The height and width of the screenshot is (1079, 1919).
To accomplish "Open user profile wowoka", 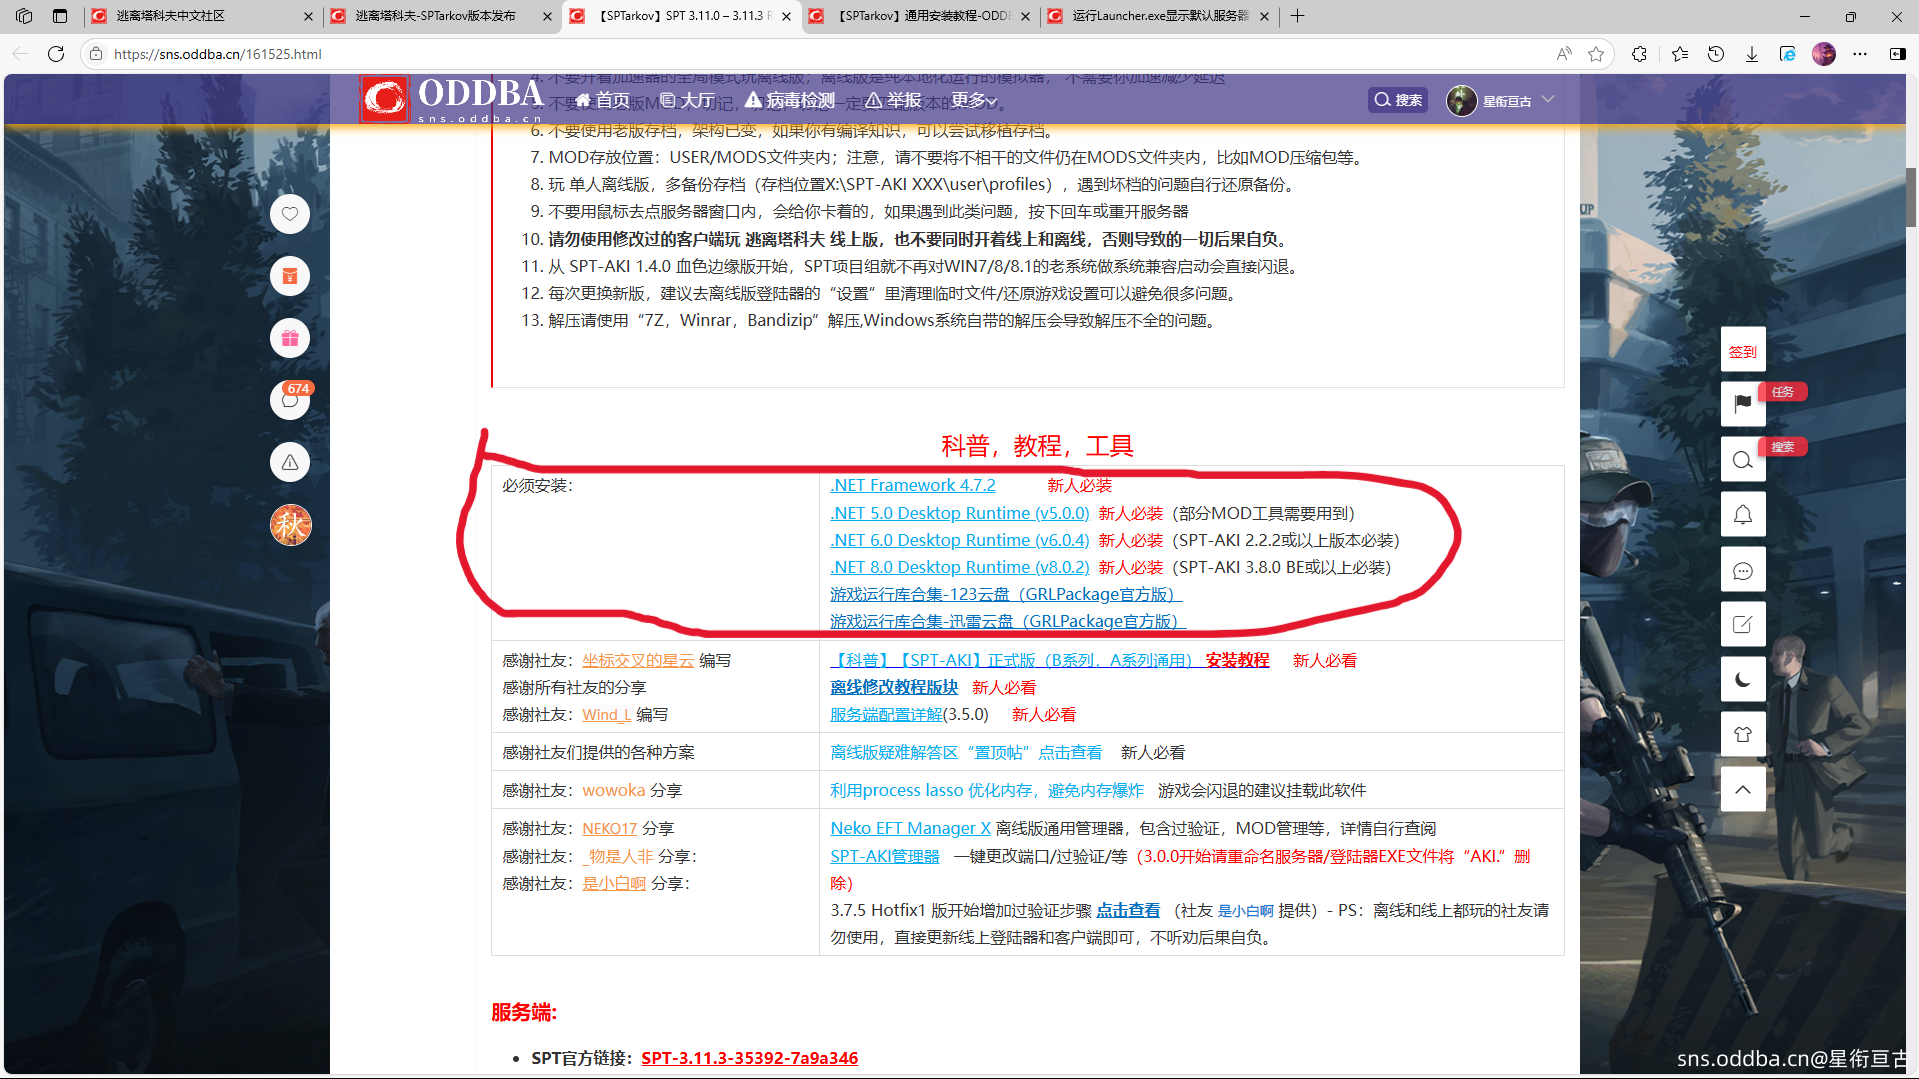I will (x=614, y=790).
